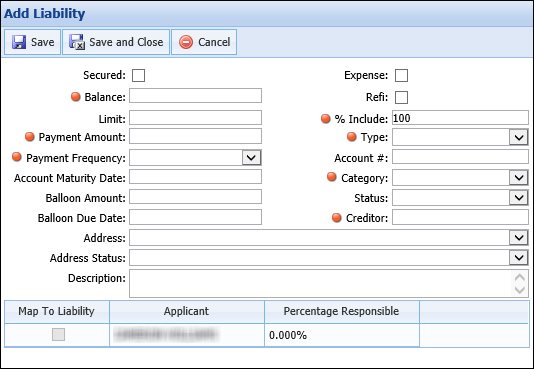Tick the Secured checkbox
Screen dimensions: 534x369
[x=138, y=75]
